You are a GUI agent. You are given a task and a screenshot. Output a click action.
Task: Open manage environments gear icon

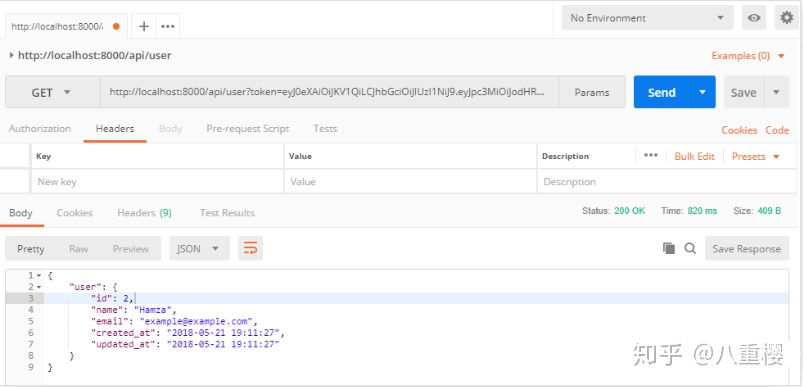pos(787,18)
